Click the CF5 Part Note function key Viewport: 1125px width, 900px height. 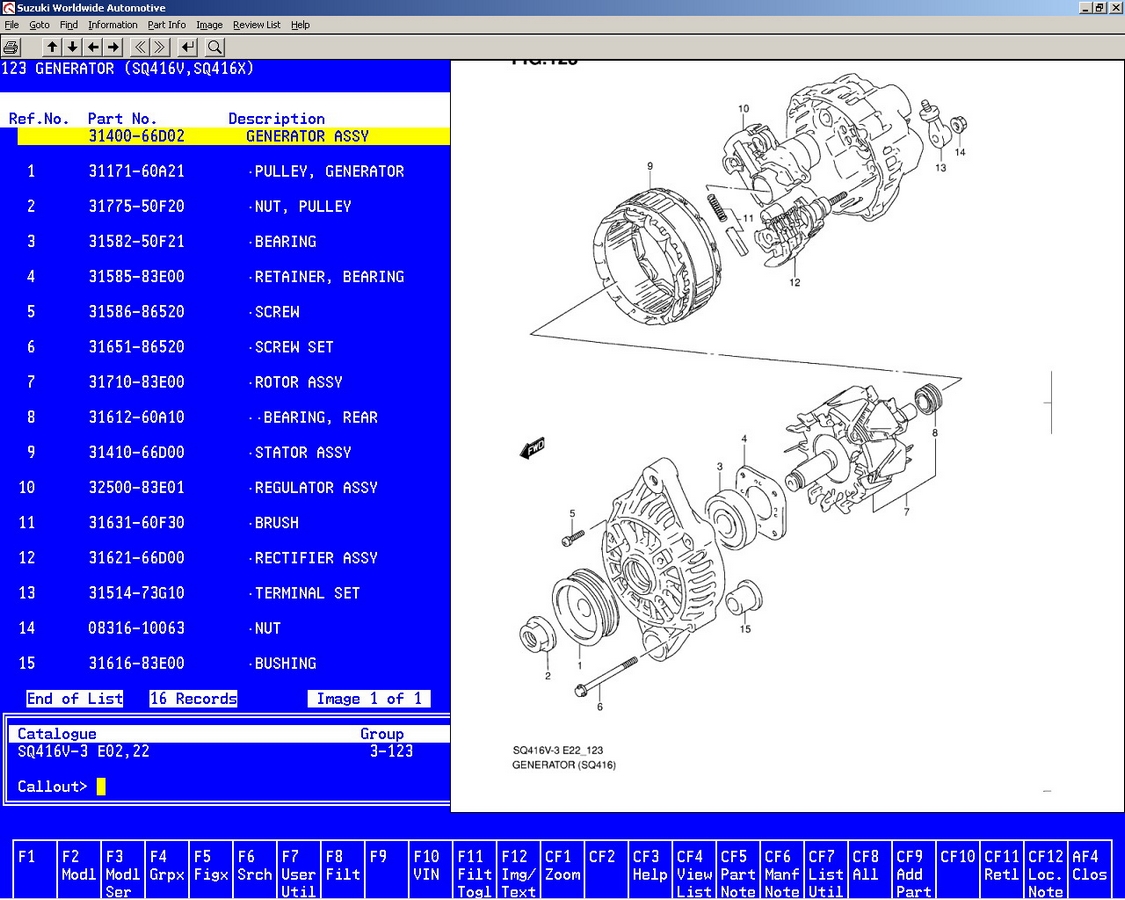pyautogui.click(x=738, y=869)
